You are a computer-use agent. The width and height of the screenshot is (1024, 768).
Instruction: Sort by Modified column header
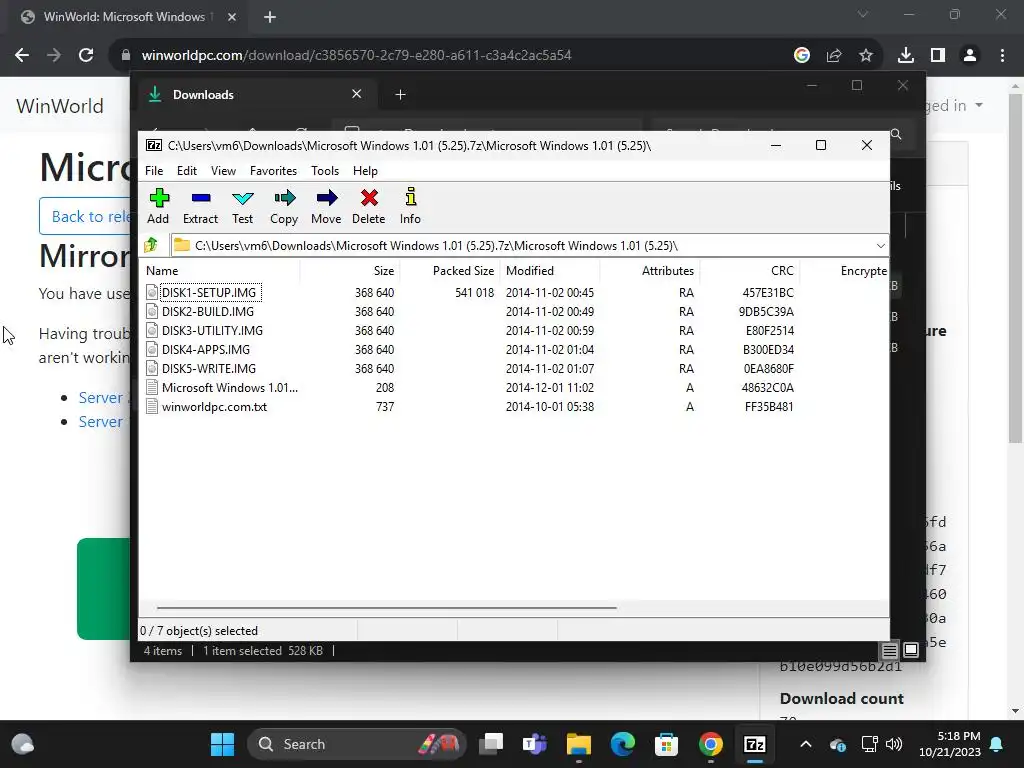point(550,270)
